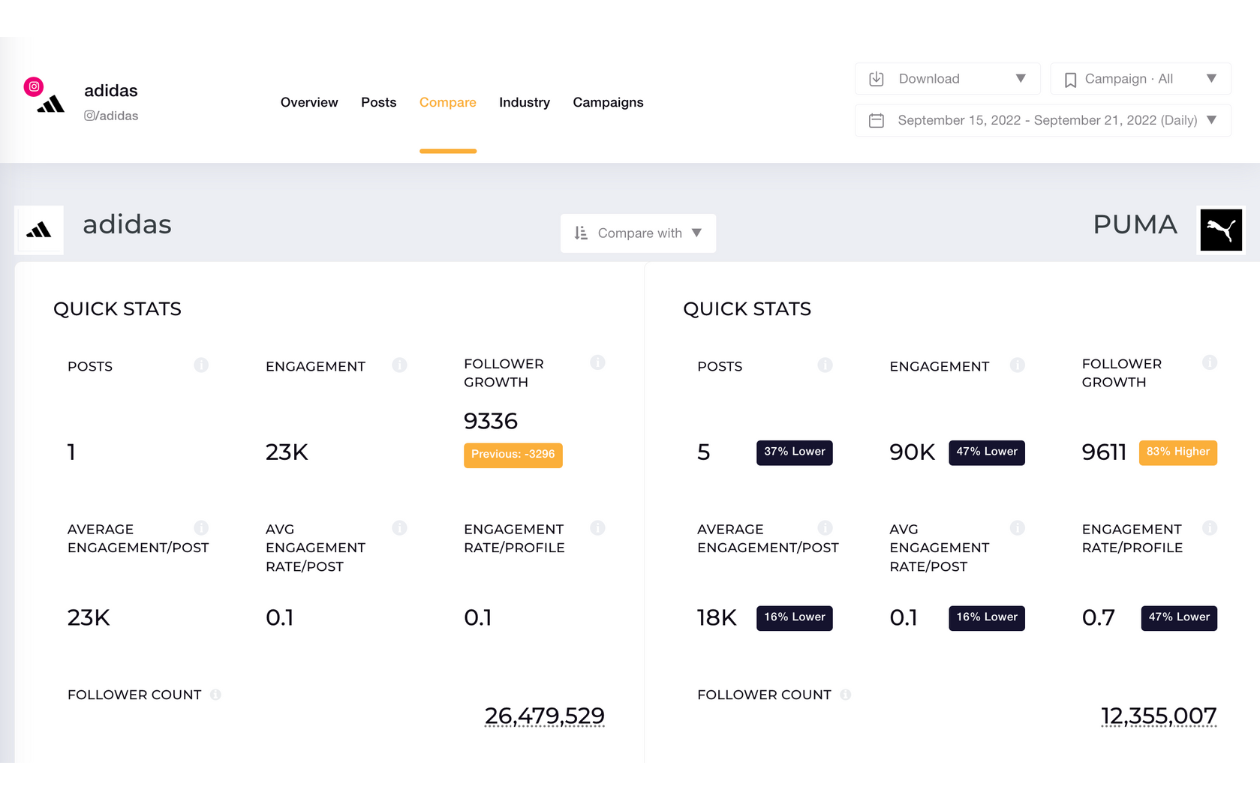This screenshot has height=800, width=1260.
Task: Click the PUMA logo thumbnail
Action: coord(1221,230)
